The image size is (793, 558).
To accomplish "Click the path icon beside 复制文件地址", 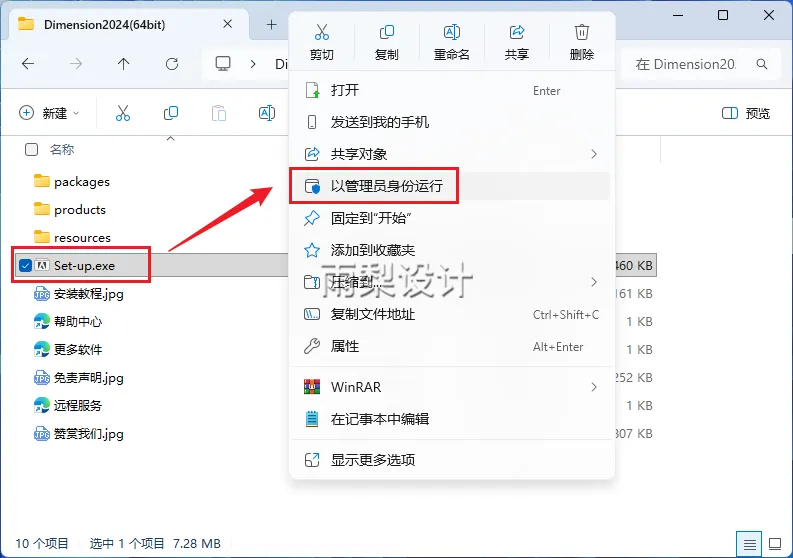I will [312, 314].
